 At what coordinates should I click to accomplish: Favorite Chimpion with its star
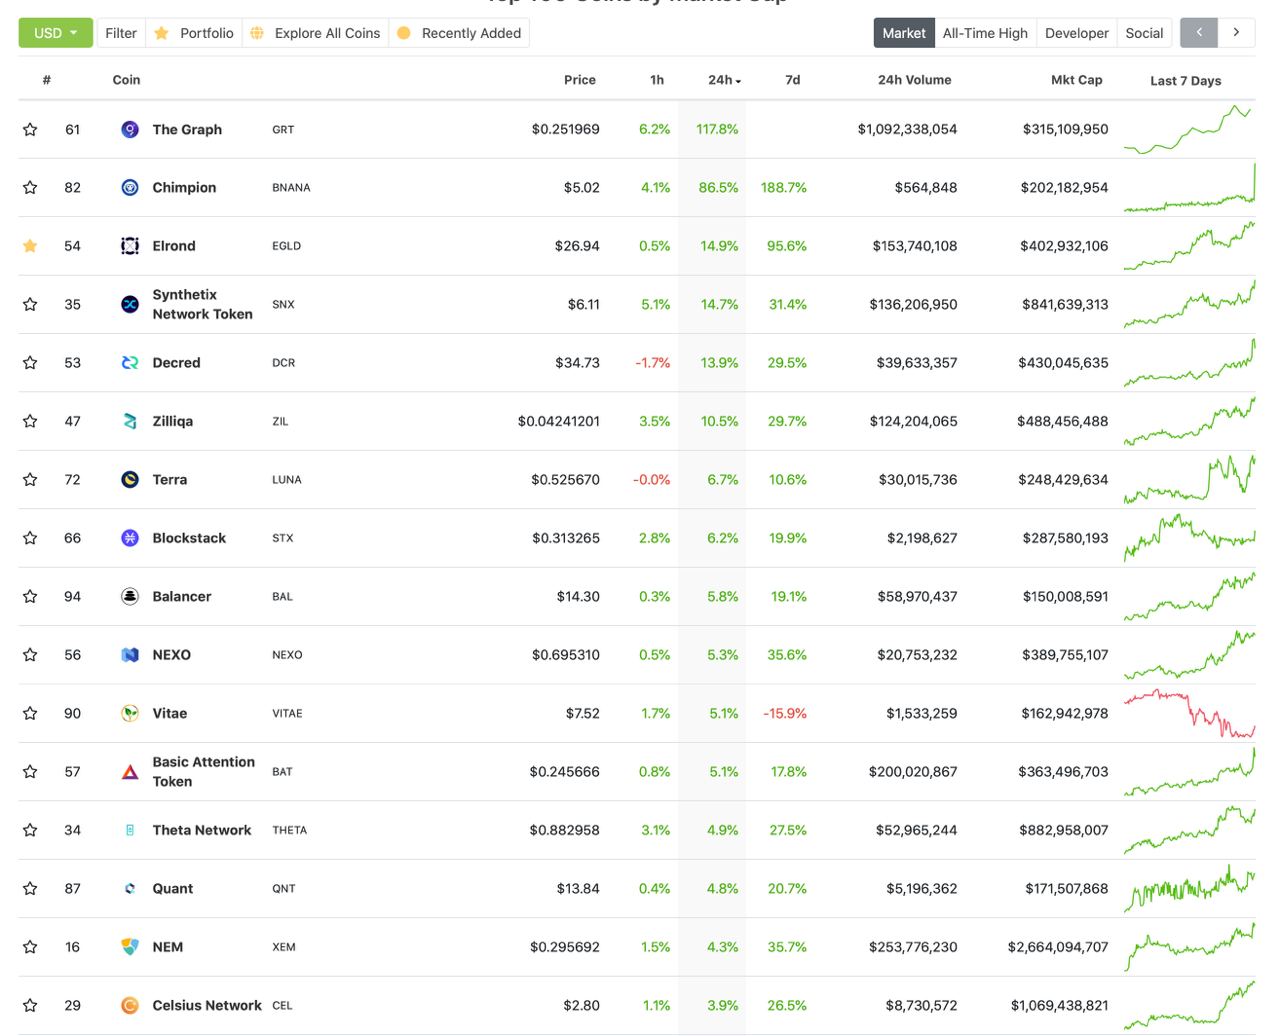[30, 187]
